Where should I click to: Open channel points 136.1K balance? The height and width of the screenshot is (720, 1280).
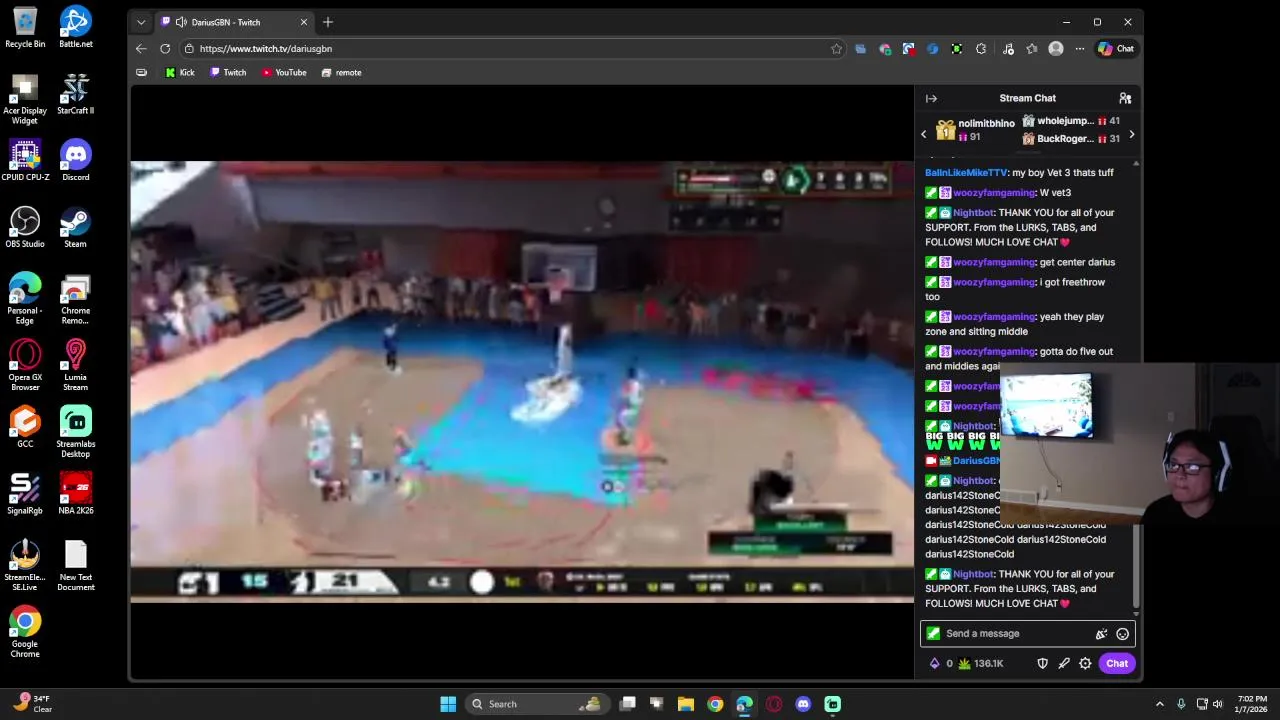tap(980, 663)
